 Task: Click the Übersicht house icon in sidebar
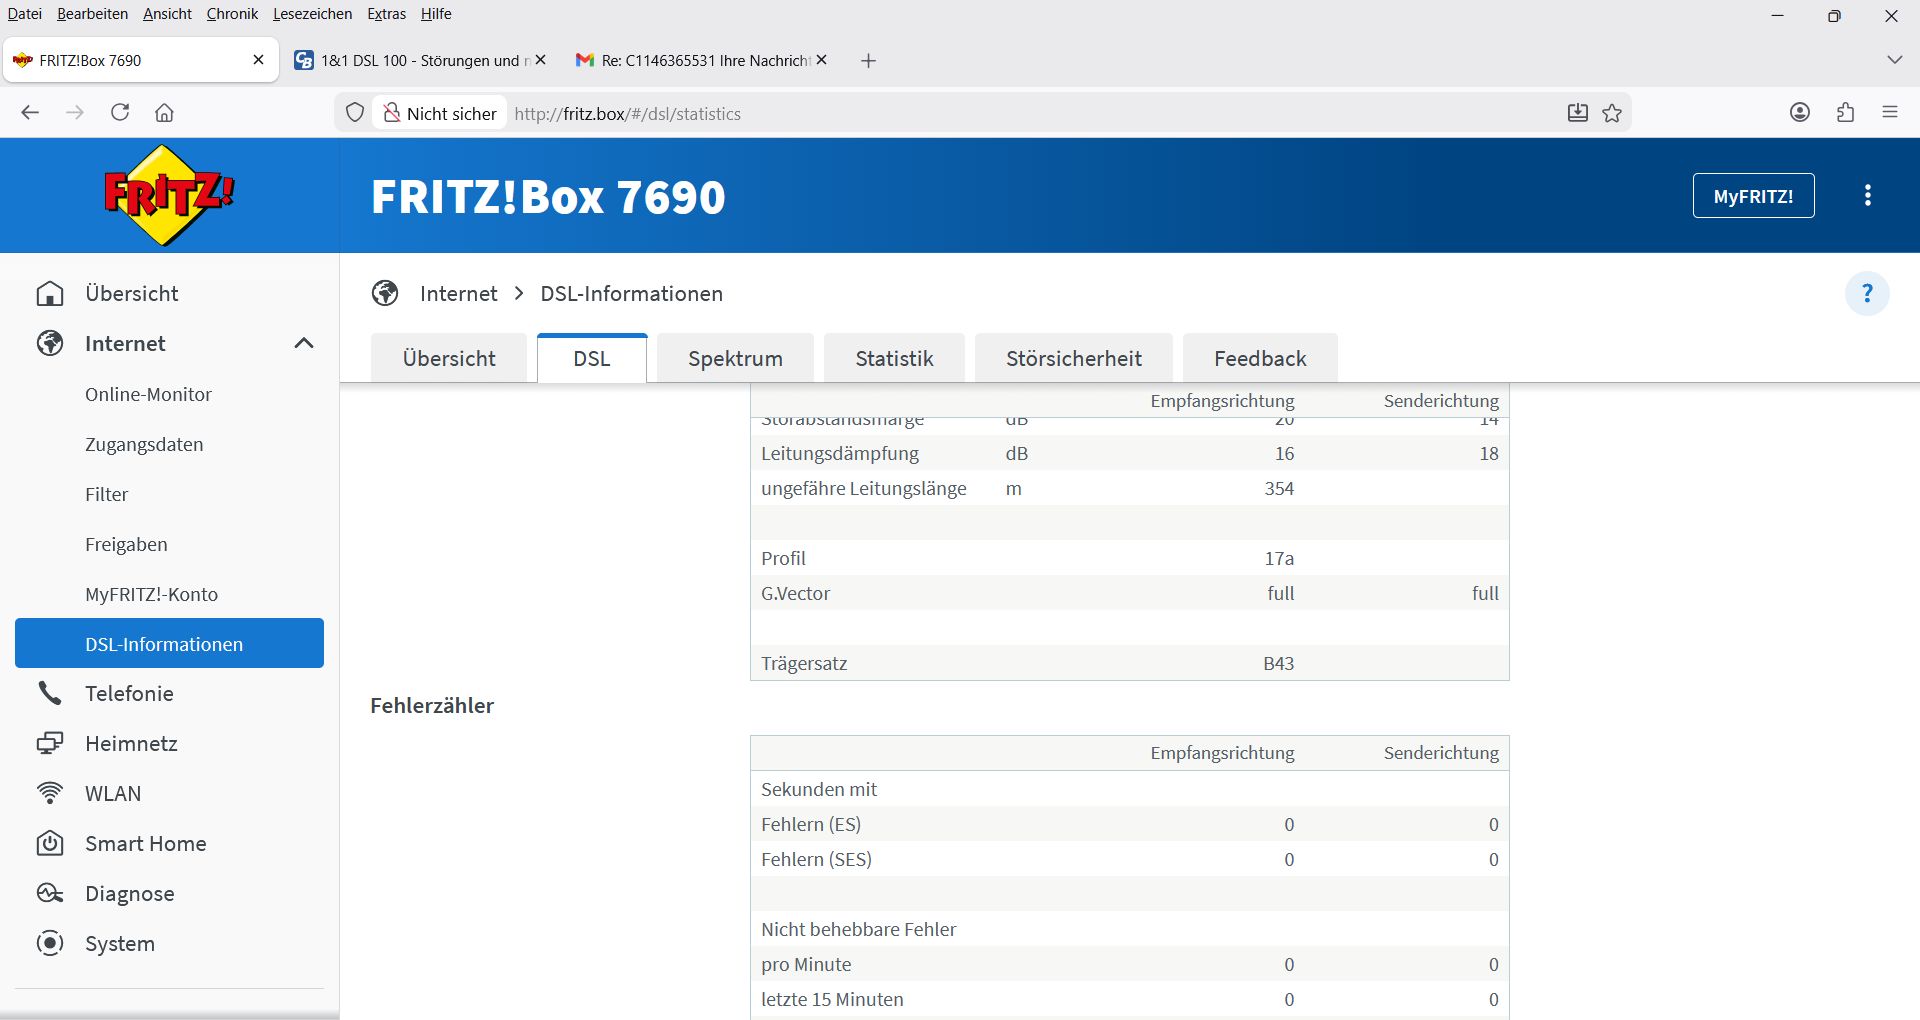click(x=50, y=294)
